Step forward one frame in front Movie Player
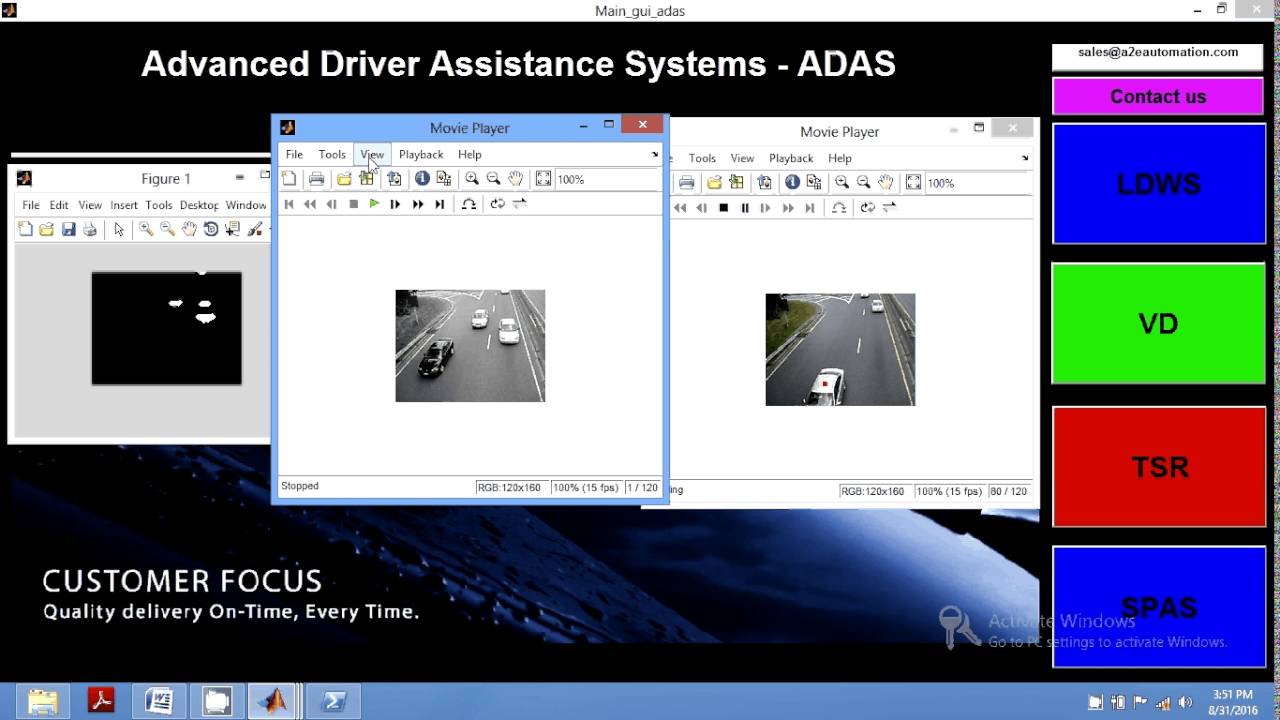 point(395,204)
